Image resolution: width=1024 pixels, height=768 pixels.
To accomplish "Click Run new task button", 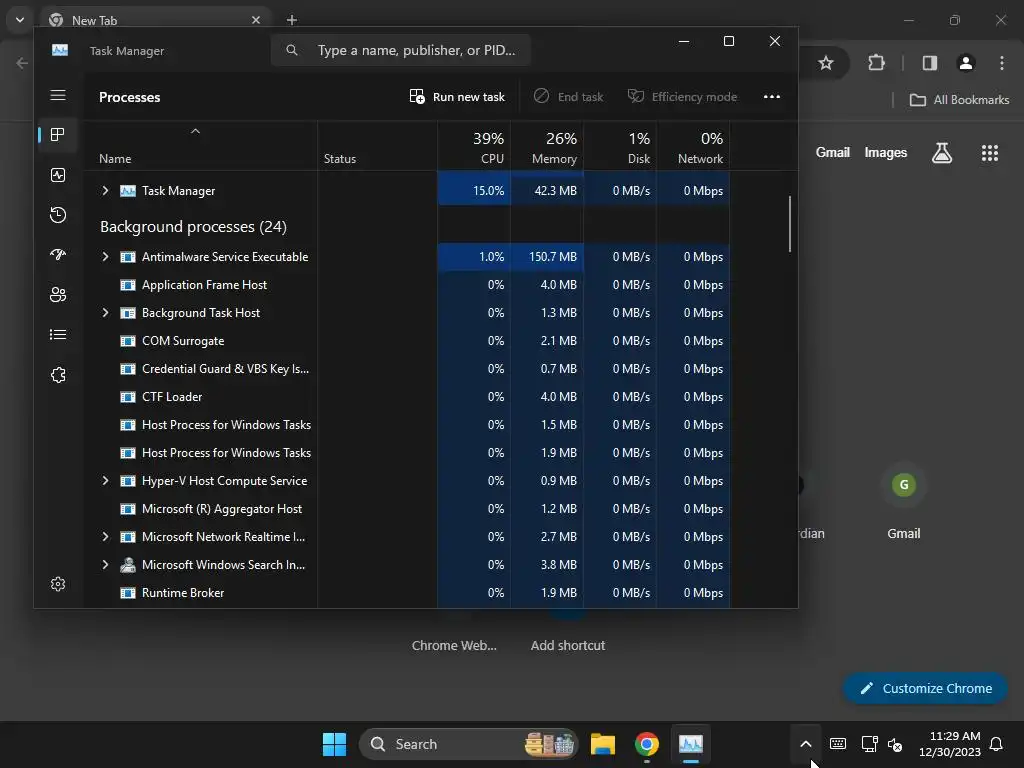I will (457, 97).
